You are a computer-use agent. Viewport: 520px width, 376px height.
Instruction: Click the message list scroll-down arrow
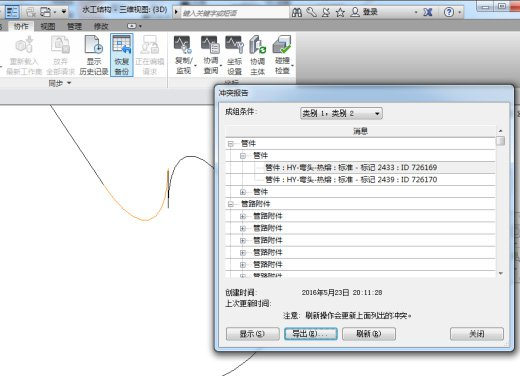tap(500, 273)
